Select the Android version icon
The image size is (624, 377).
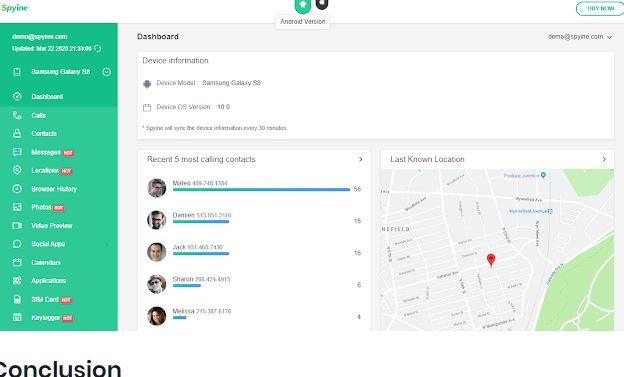pos(302,6)
